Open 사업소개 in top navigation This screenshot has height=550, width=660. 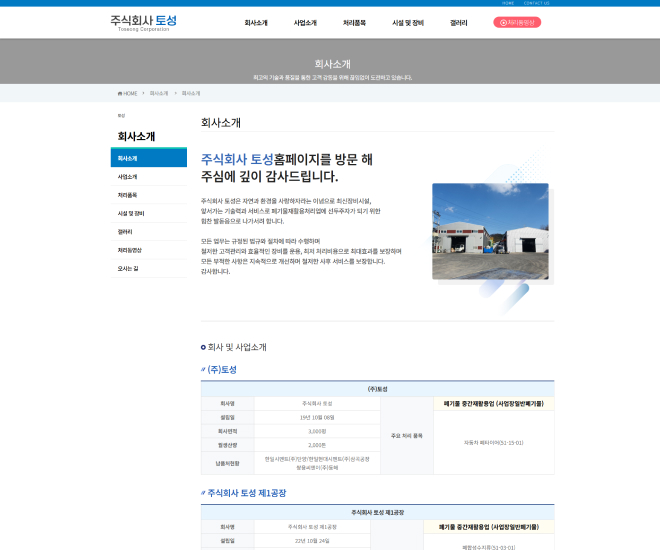click(x=305, y=22)
